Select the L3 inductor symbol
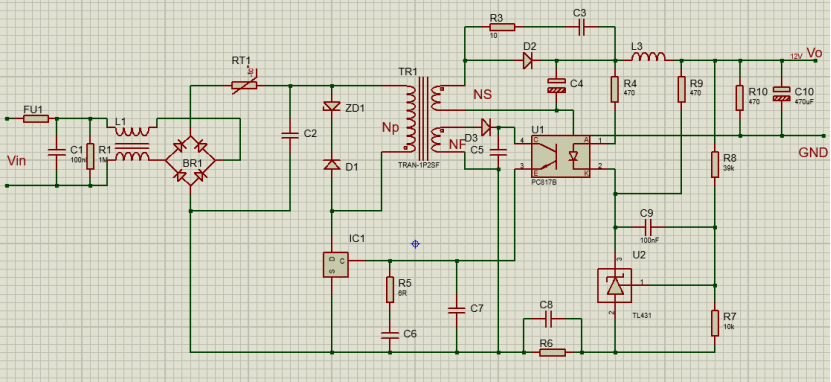 tap(648, 57)
